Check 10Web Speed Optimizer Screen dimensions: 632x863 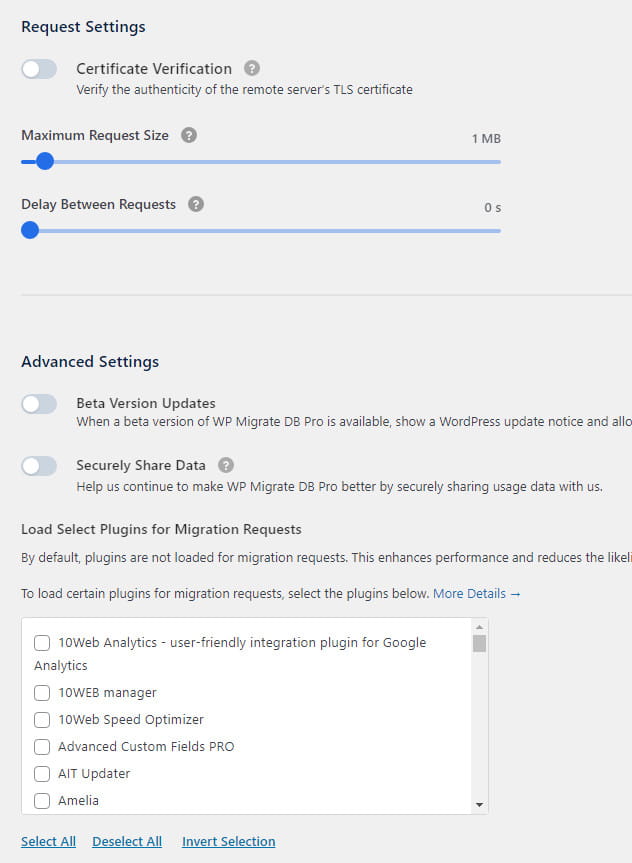click(42, 719)
